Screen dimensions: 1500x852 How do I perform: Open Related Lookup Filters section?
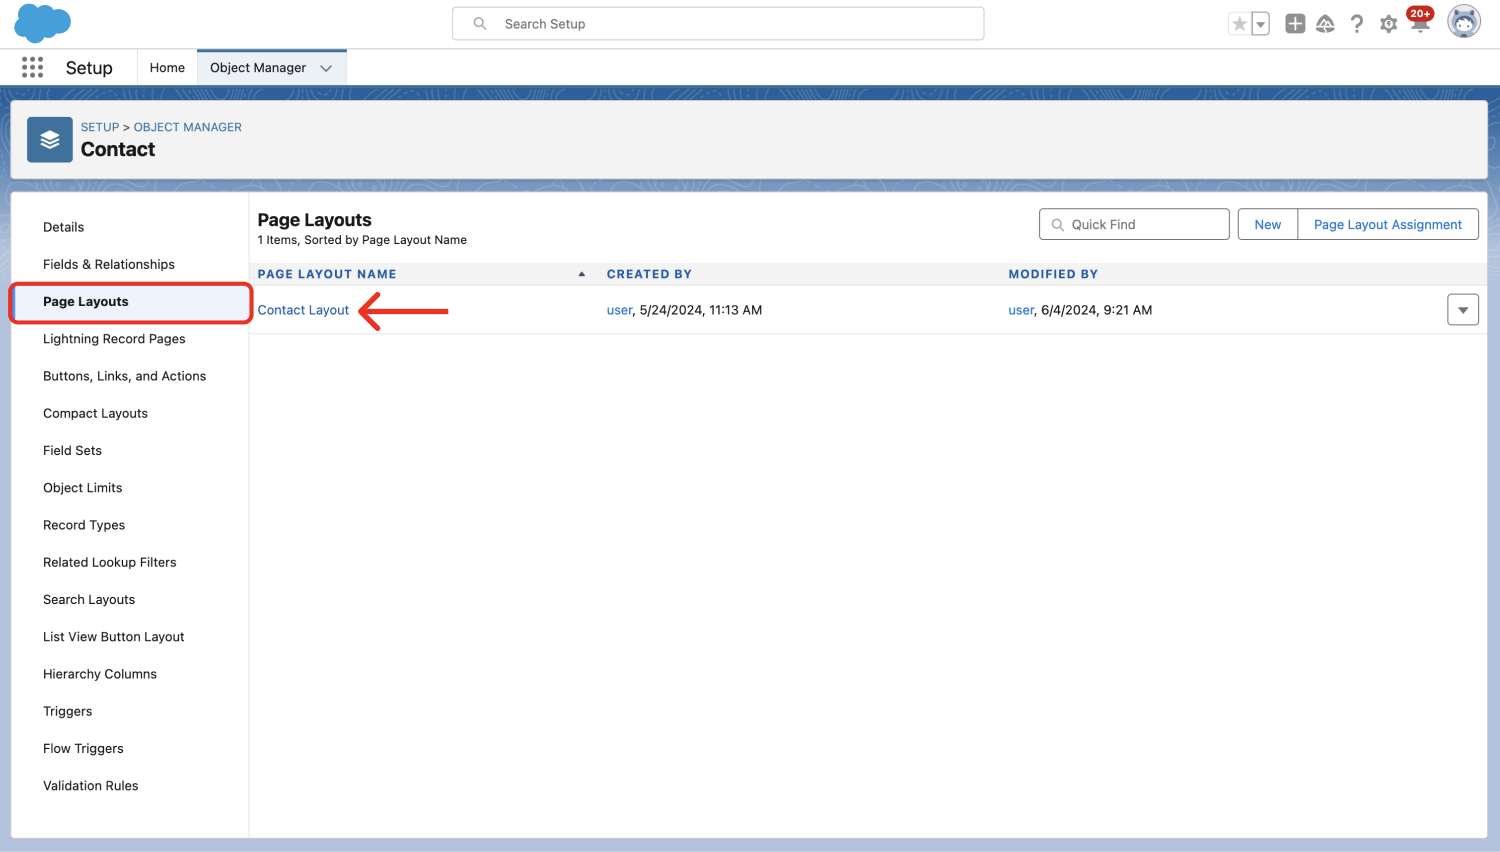[110, 562]
